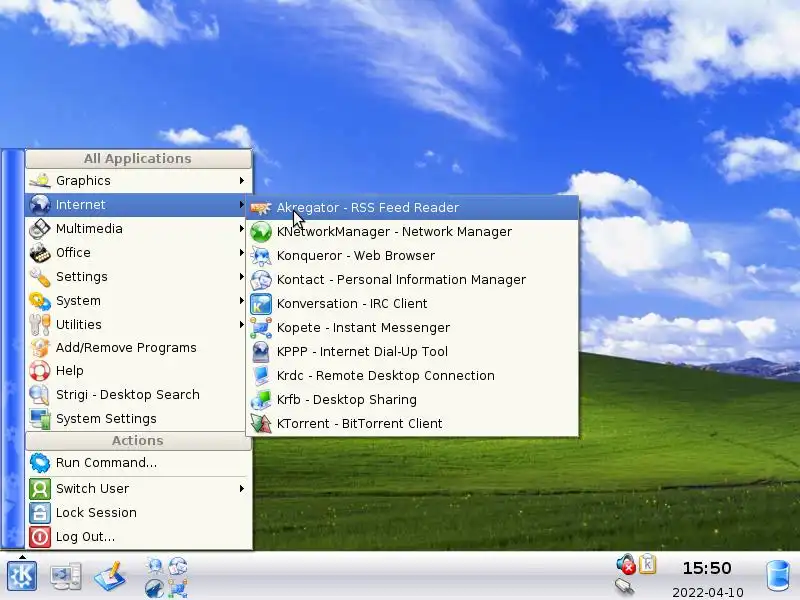800x600 pixels.
Task: Start Konqueror Web Browser
Action: [412, 256]
